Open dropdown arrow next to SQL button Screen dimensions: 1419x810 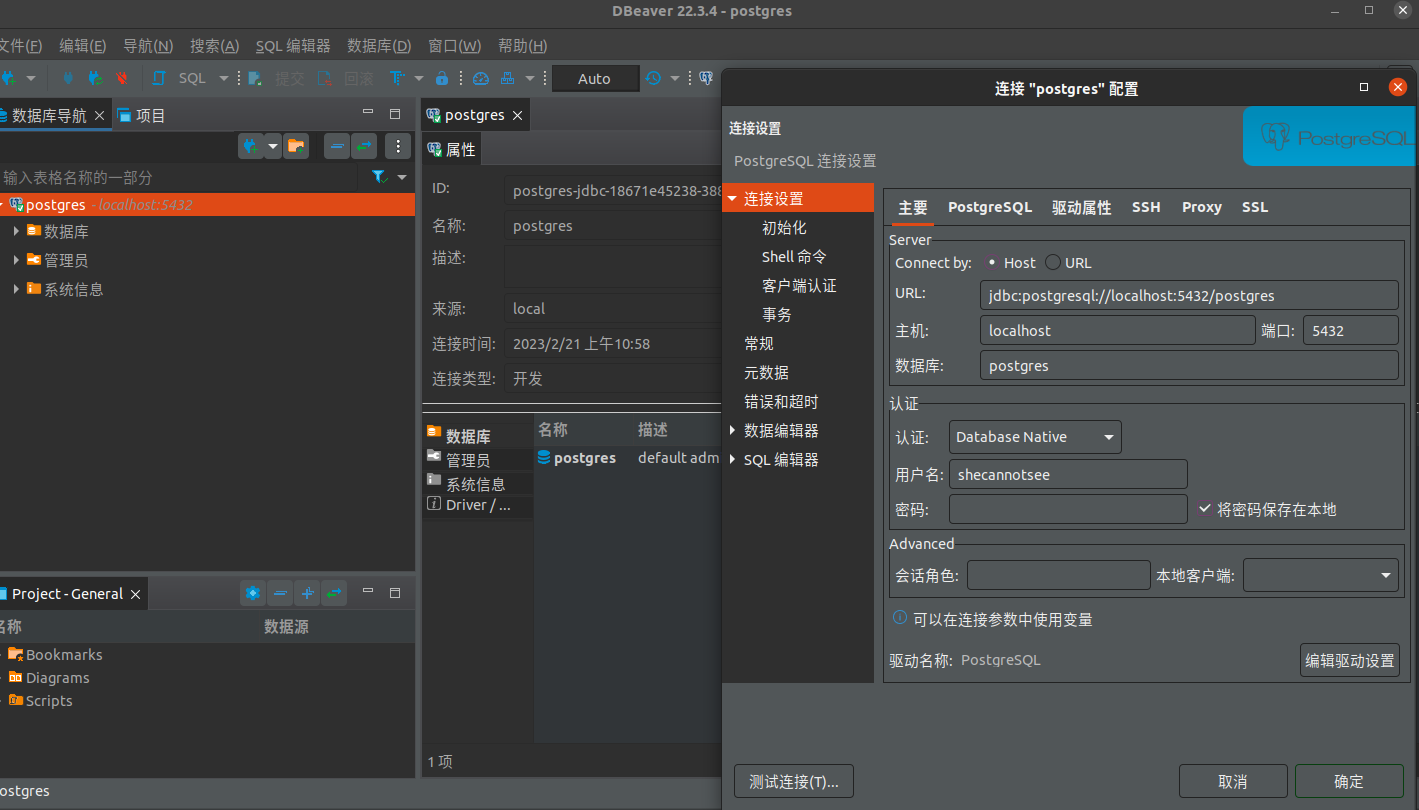point(223,78)
